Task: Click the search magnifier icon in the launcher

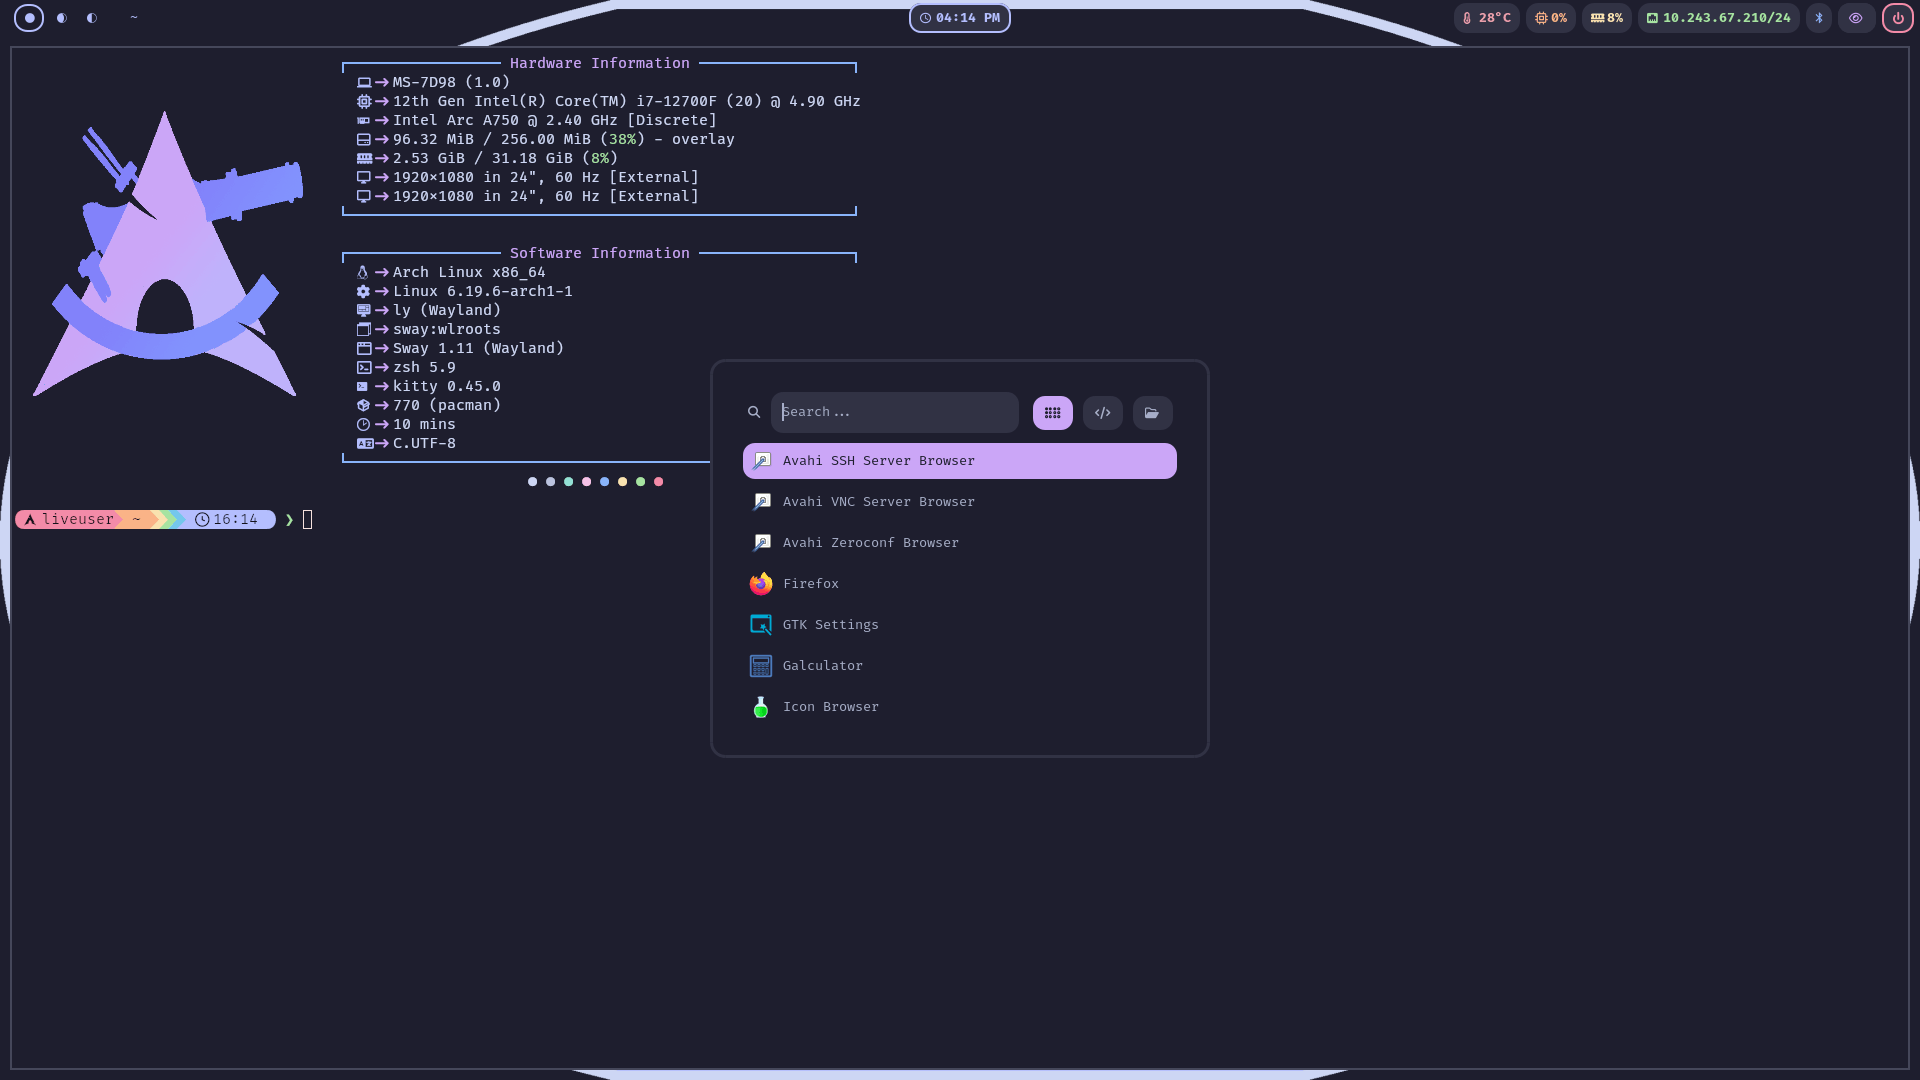Action: click(754, 412)
